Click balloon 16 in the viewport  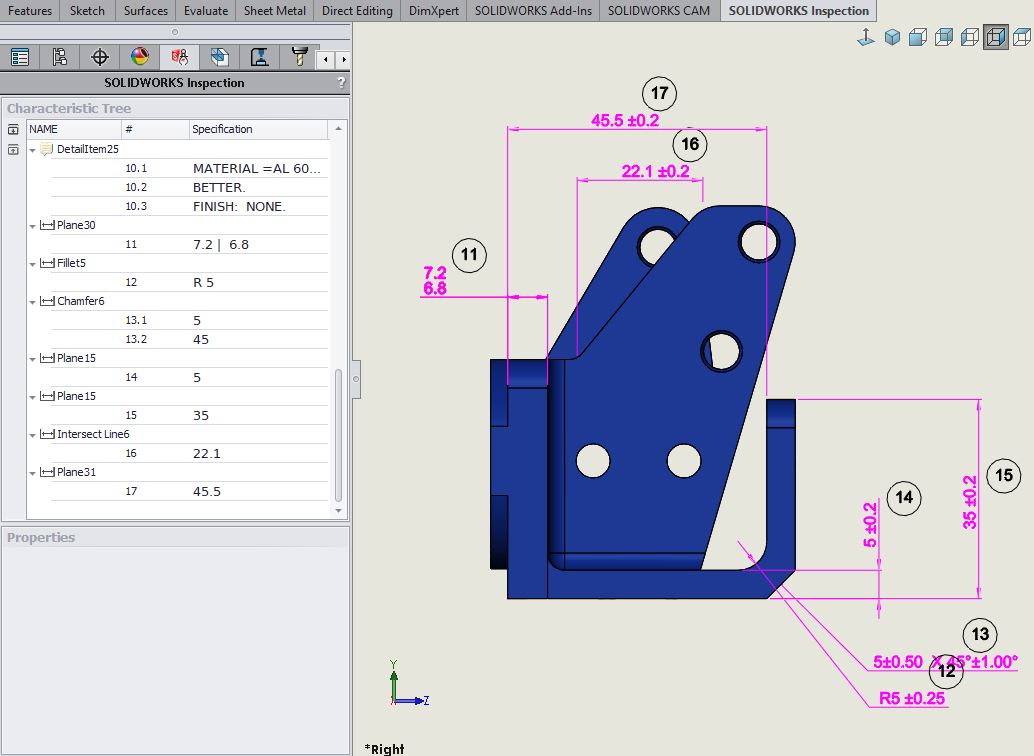click(x=690, y=144)
